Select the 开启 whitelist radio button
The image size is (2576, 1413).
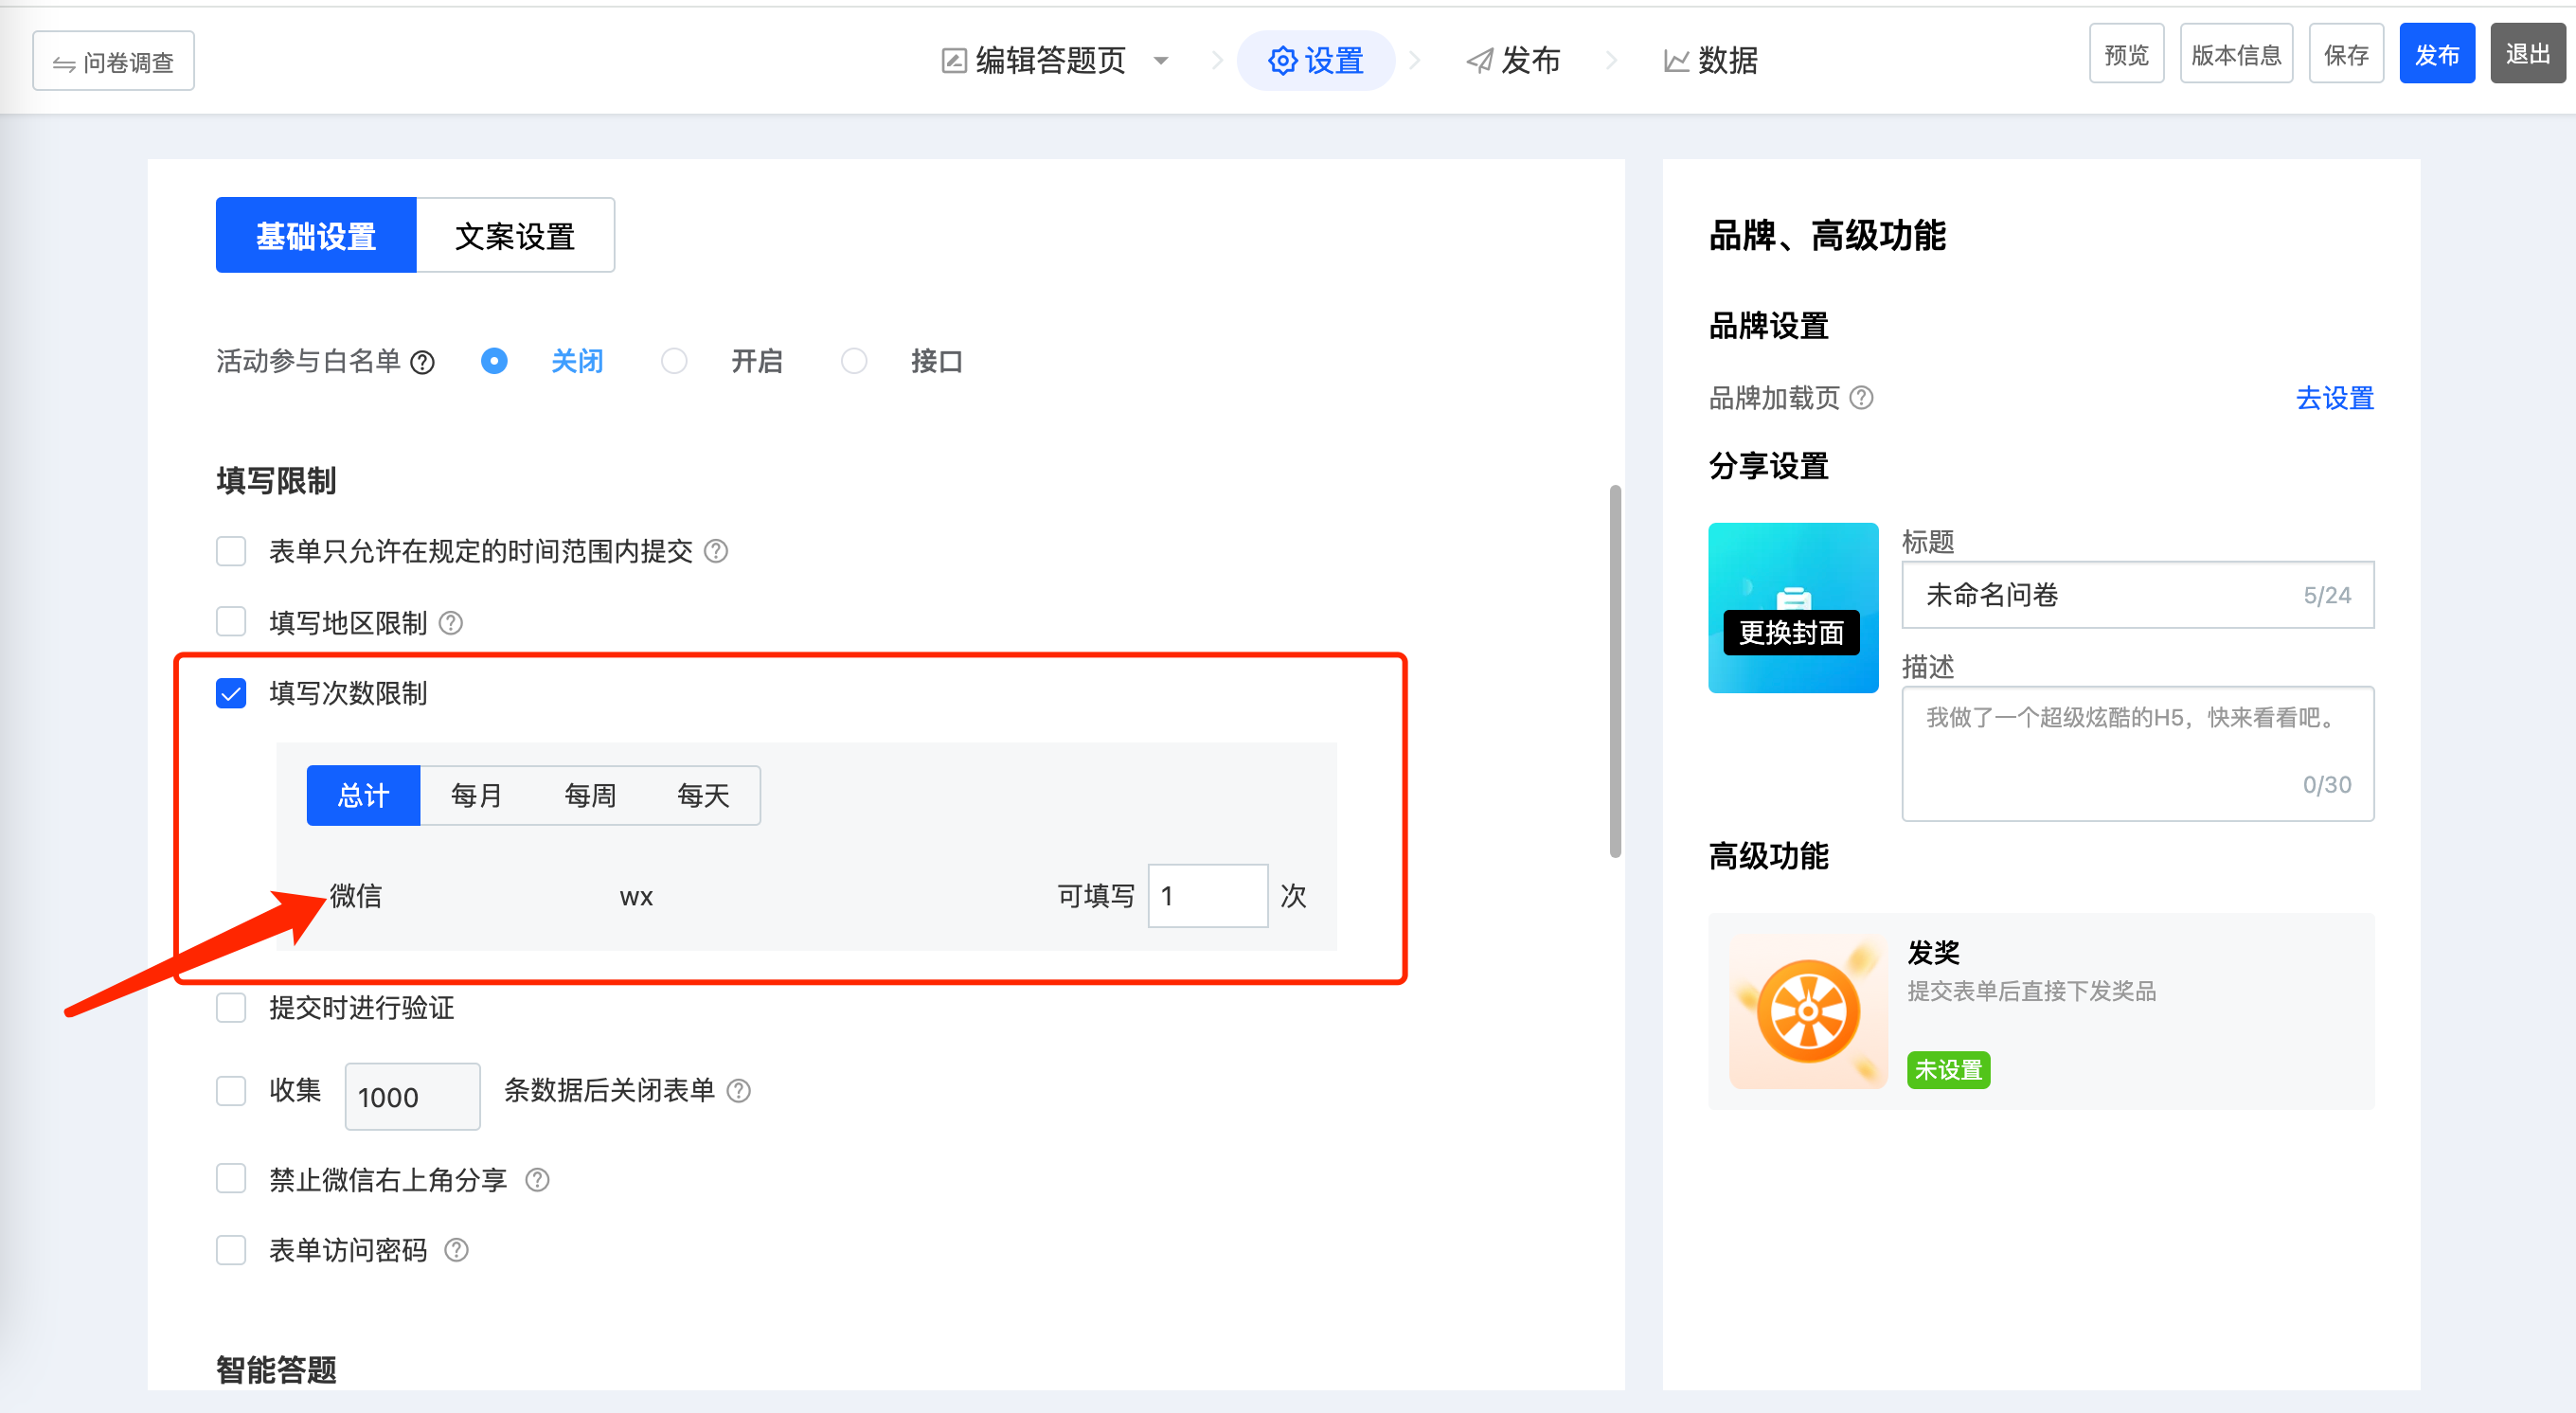click(674, 361)
